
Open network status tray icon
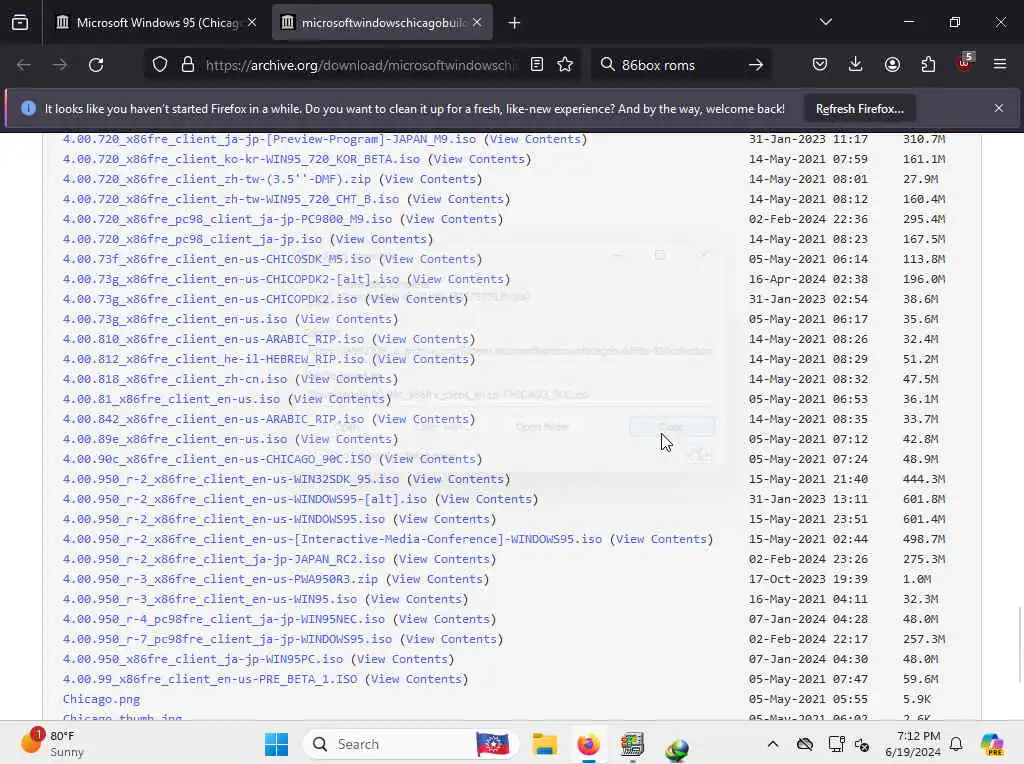[837, 744]
